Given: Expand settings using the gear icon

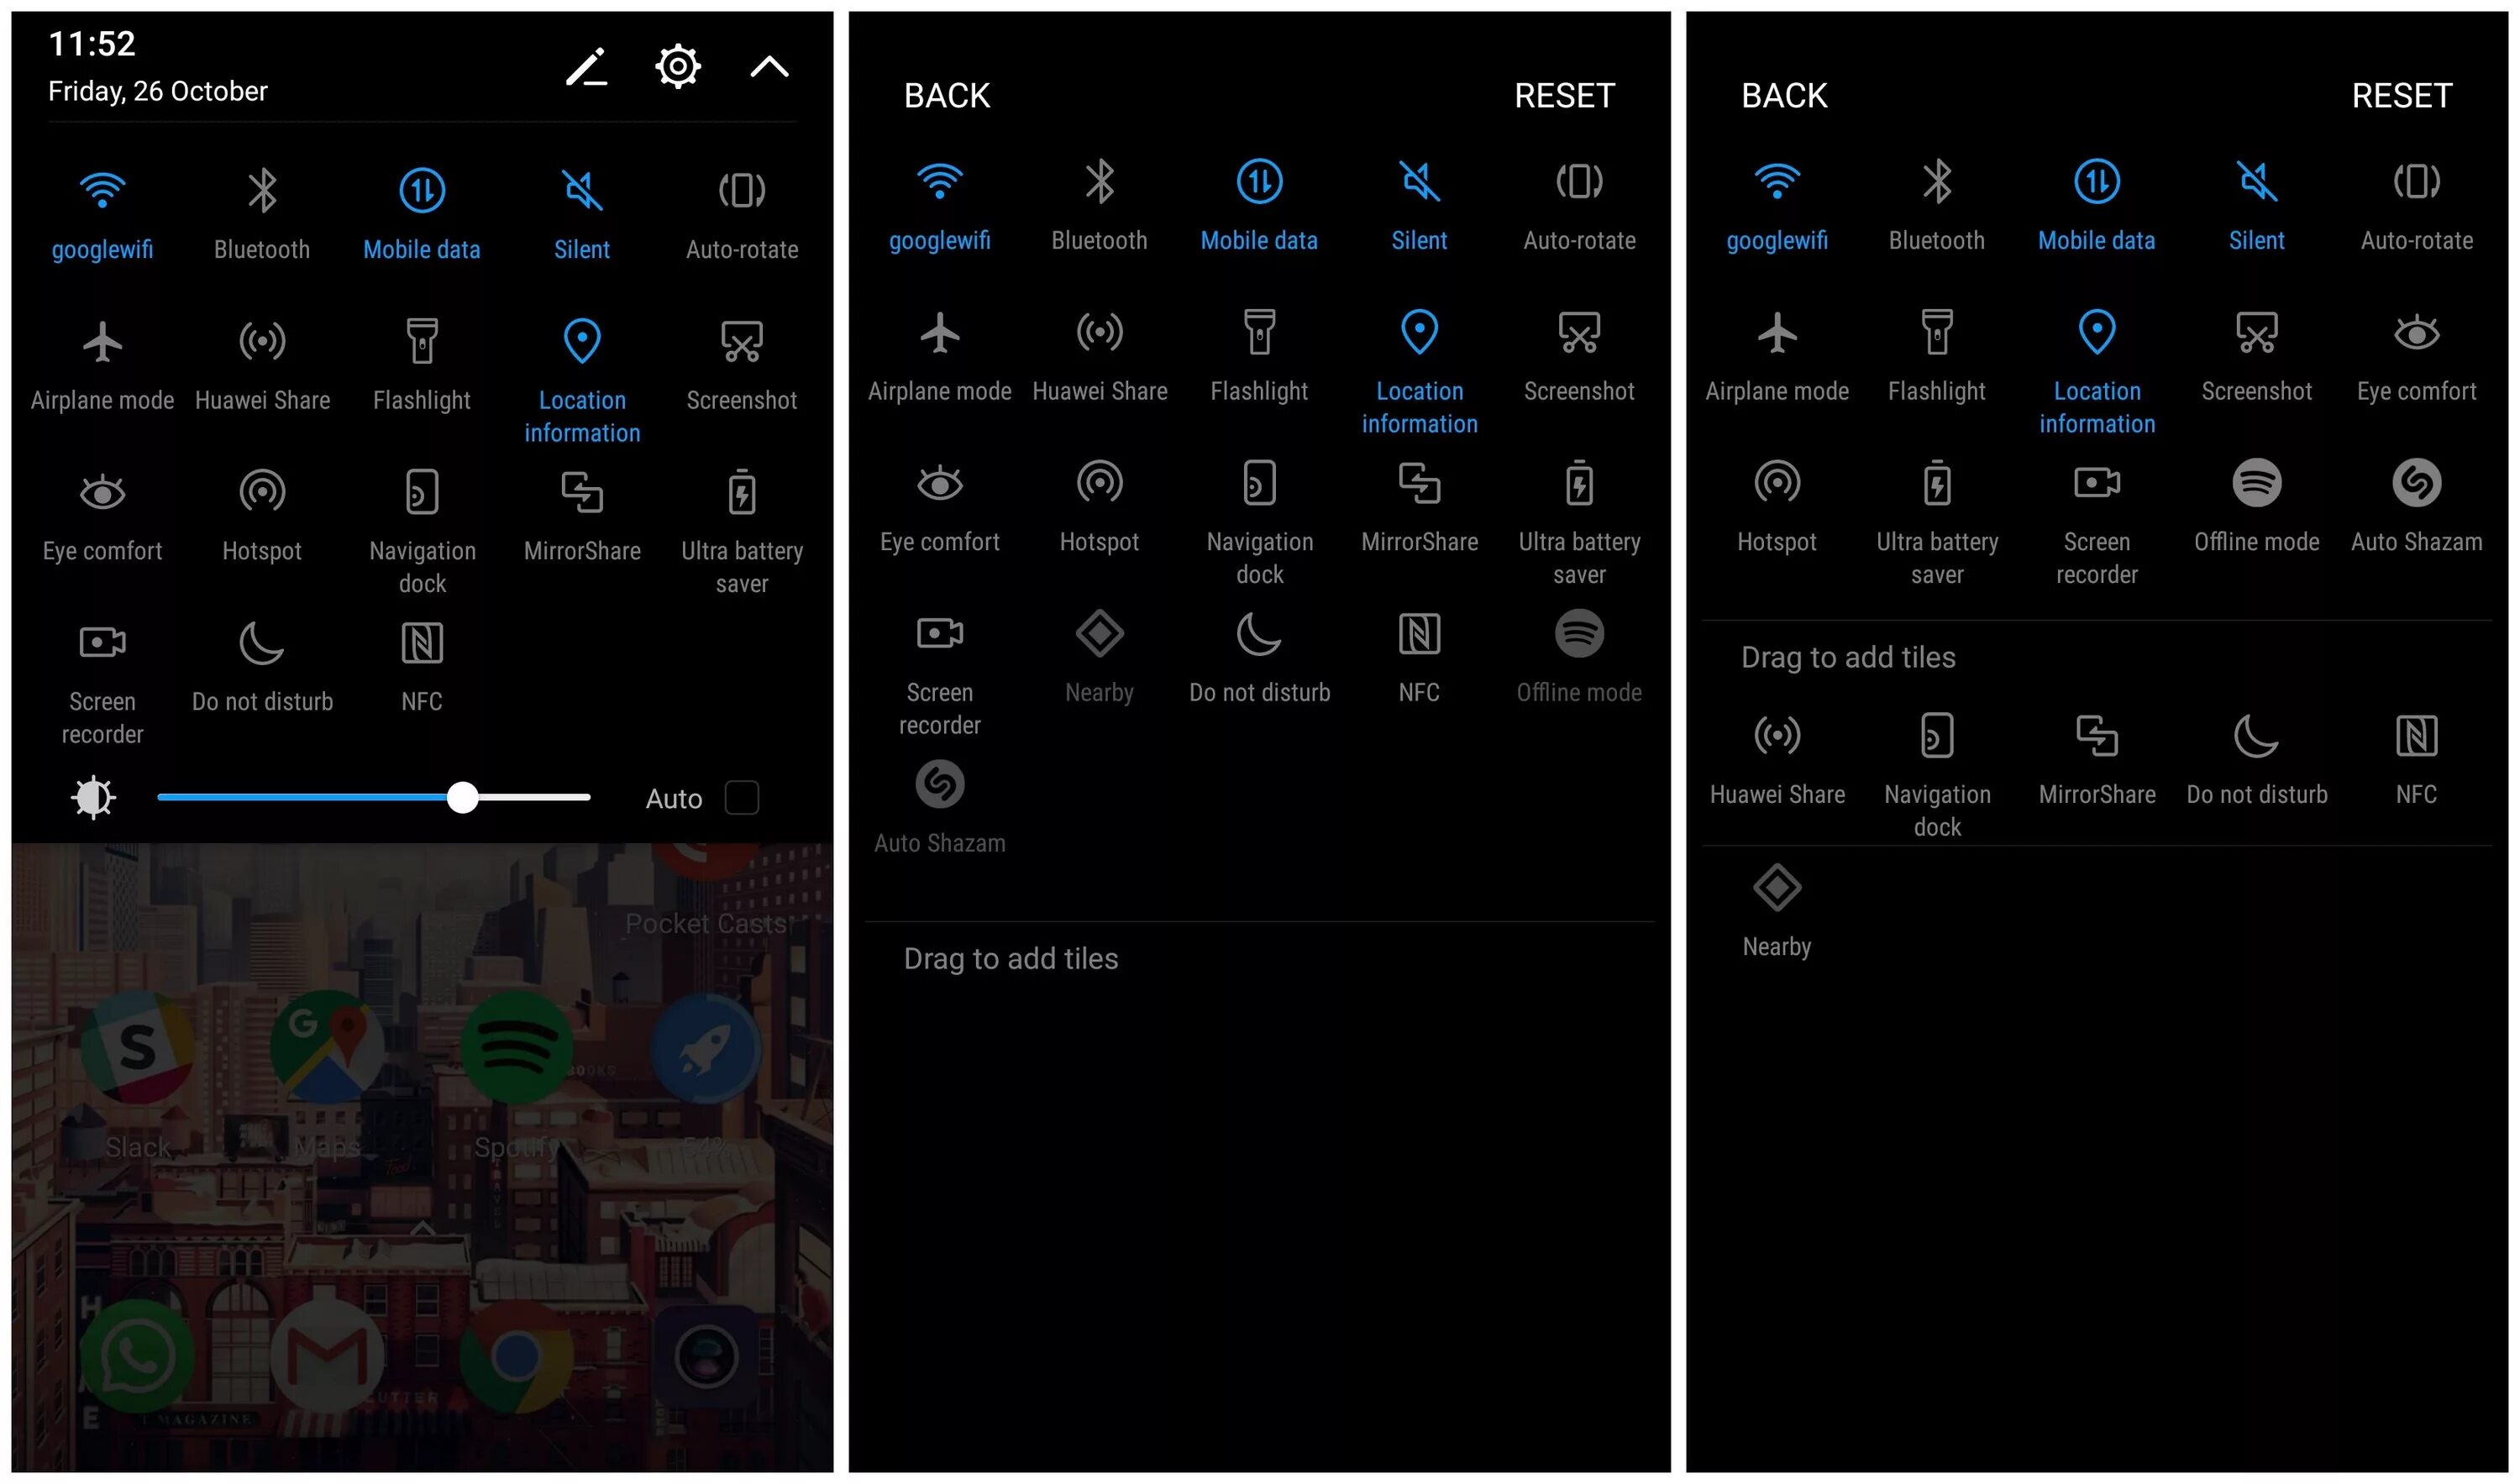Looking at the screenshot, I should point(675,66).
